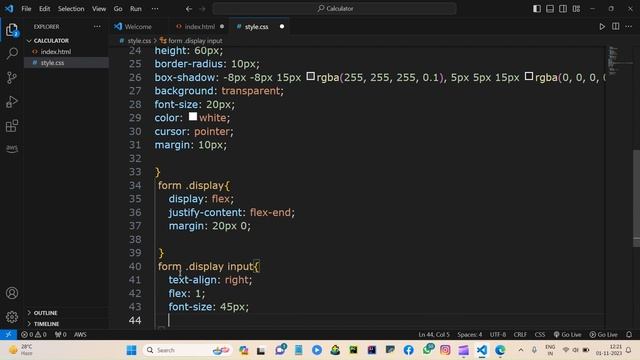The width and height of the screenshot is (640, 360).
Task: Click the editor vertical scrollbar thumb
Action: pos(636,198)
